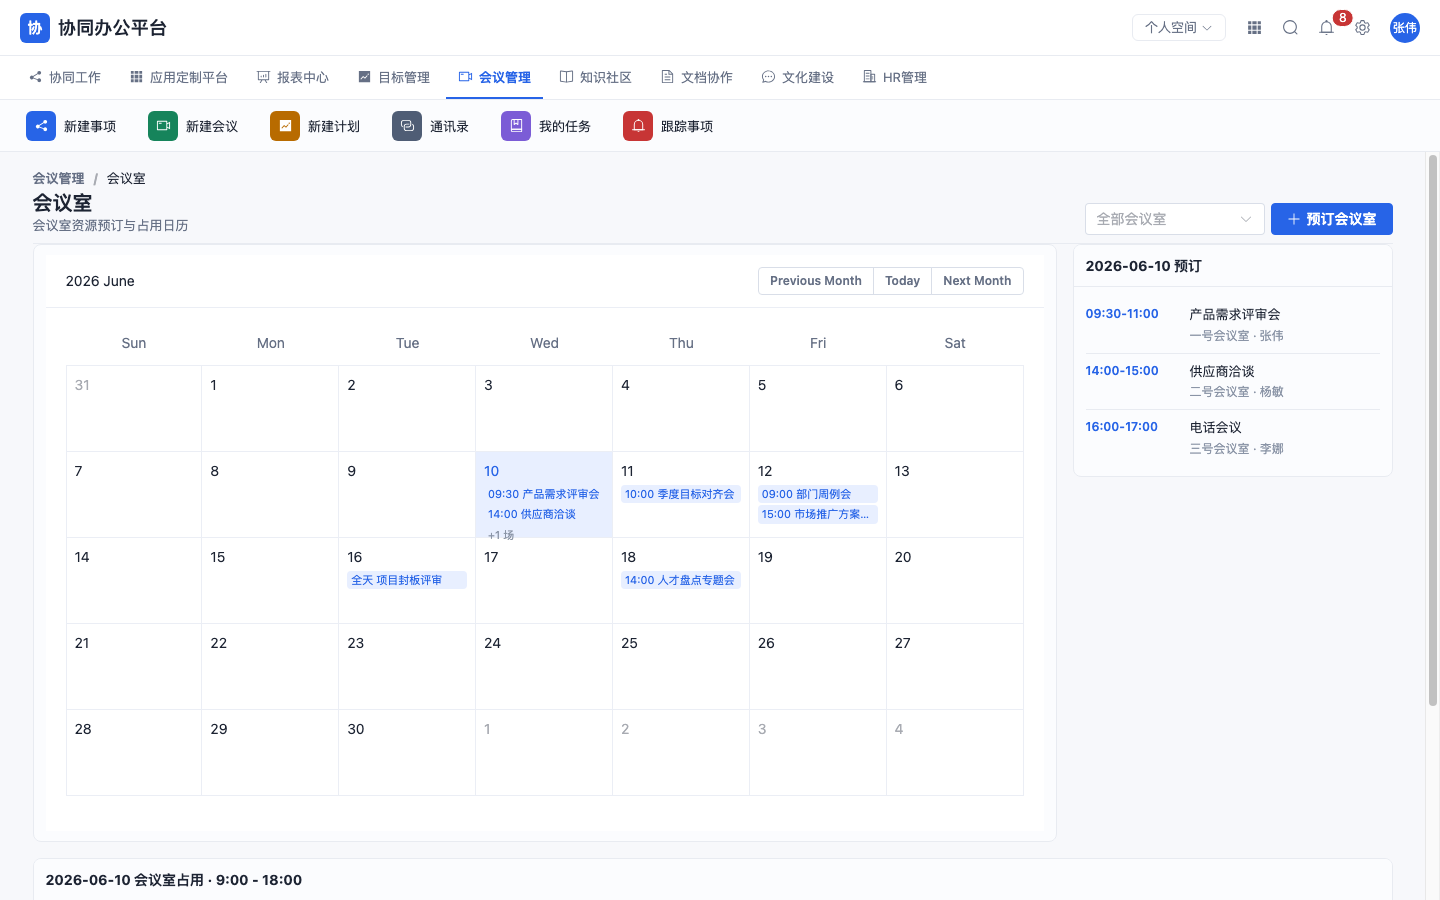Viewport: 1440px width, 900px height.
Task: Select June 10 date cell
Action: (544, 494)
